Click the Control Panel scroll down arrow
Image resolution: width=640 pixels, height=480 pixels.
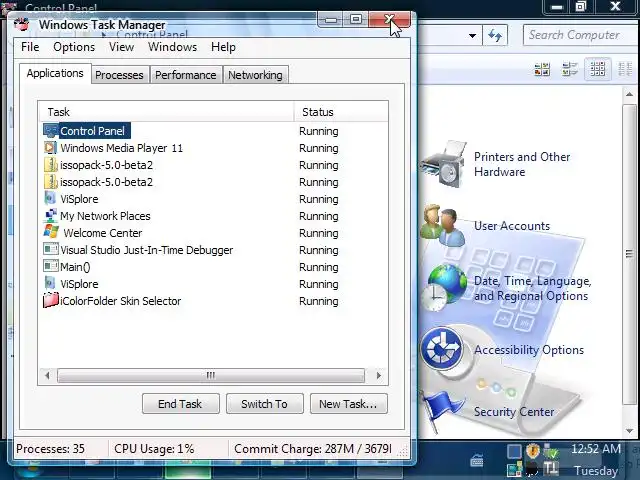pos(629,431)
